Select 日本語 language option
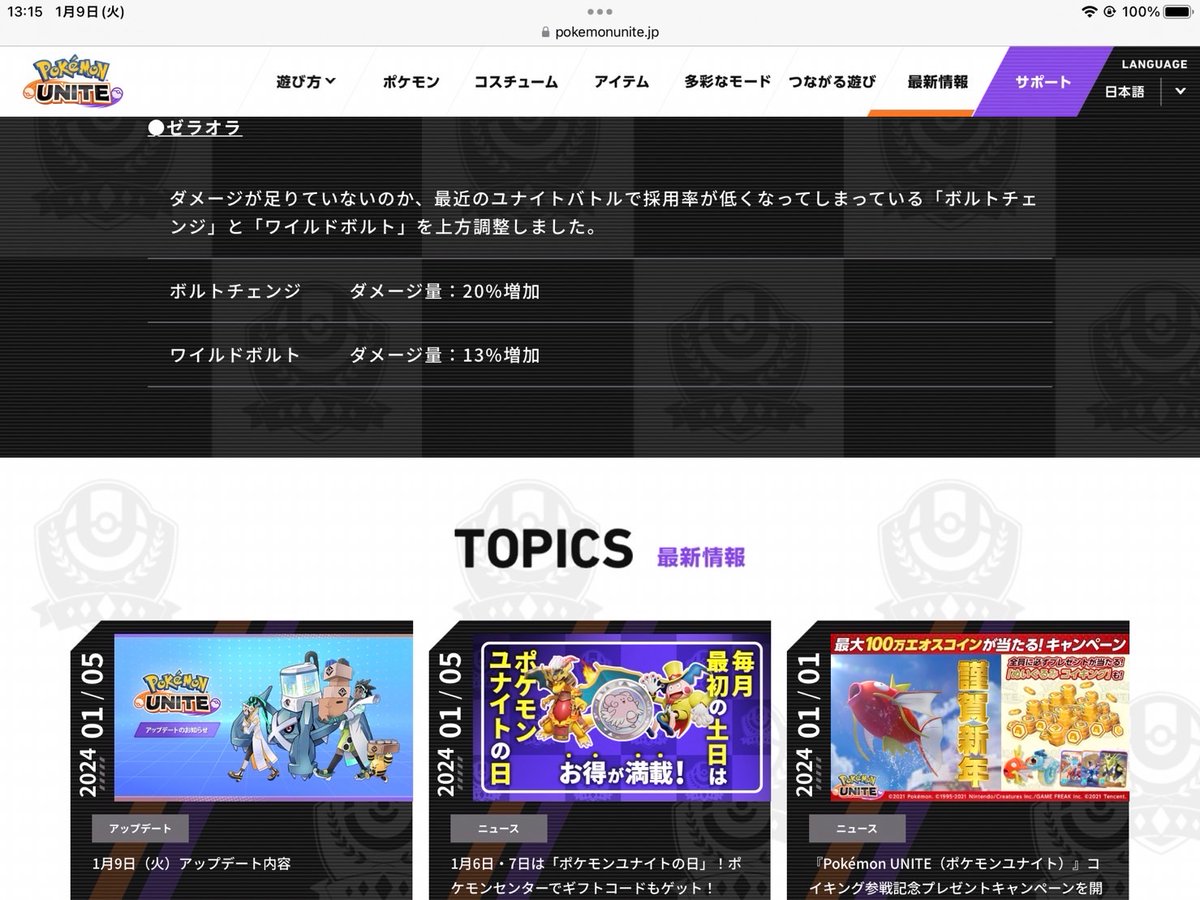1200x900 pixels. pyautogui.click(x=1125, y=91)
